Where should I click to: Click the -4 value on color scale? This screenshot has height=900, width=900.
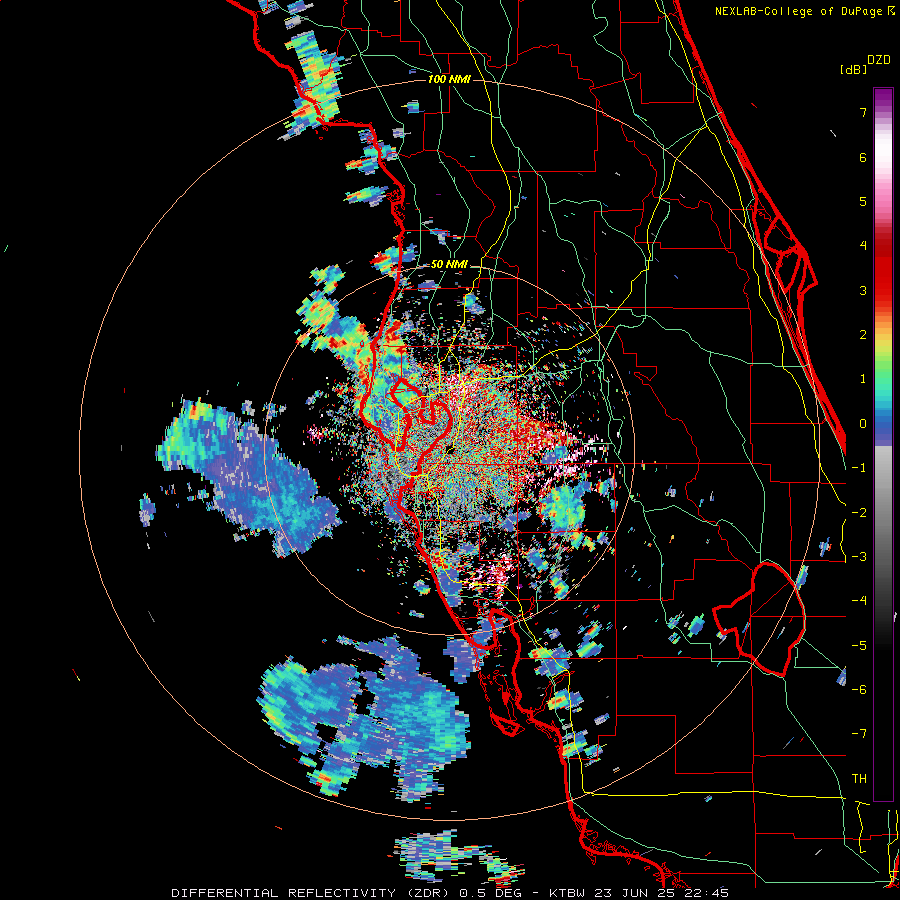pos(859,601)
